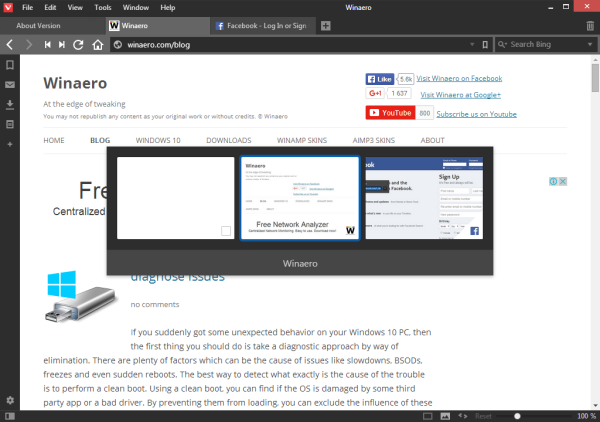Viewport: 600px width, 422px height.
Task: Expand the address bar history dropdown
Action: tap(472, 45)
